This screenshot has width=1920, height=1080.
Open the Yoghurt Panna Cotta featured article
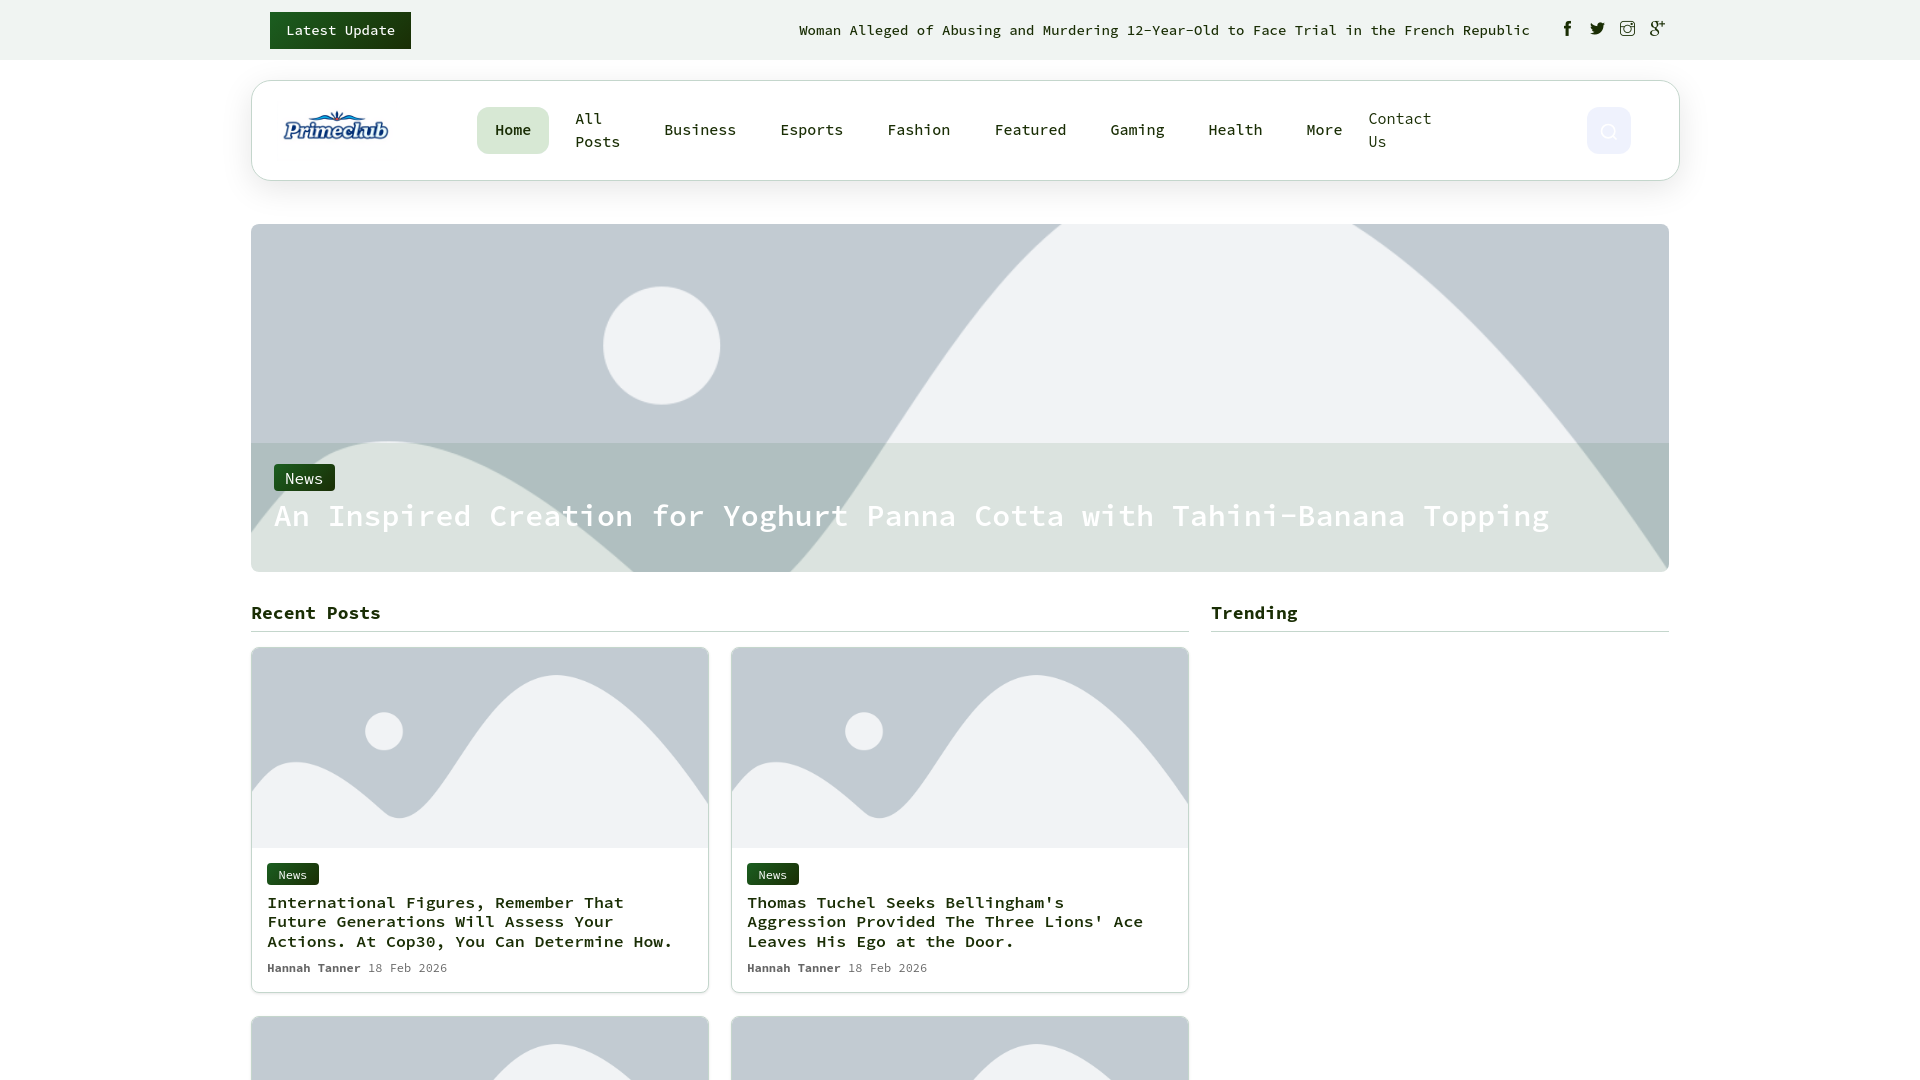coord(910,516)
